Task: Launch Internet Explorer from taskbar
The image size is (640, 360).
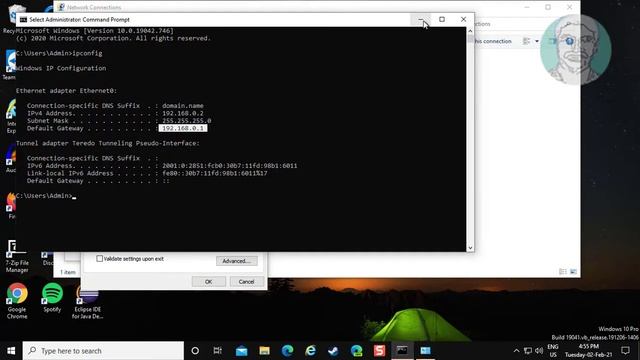Action: pos(311,351)
